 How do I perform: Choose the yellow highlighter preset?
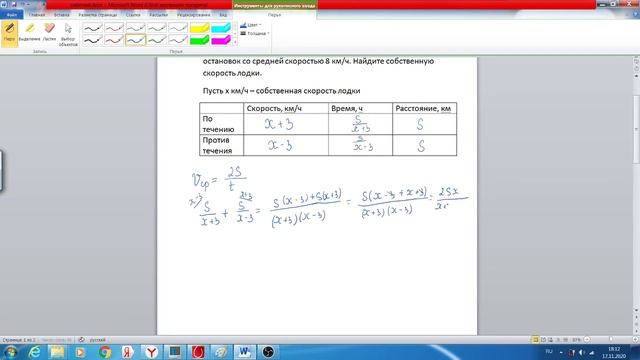click(200, 28)
